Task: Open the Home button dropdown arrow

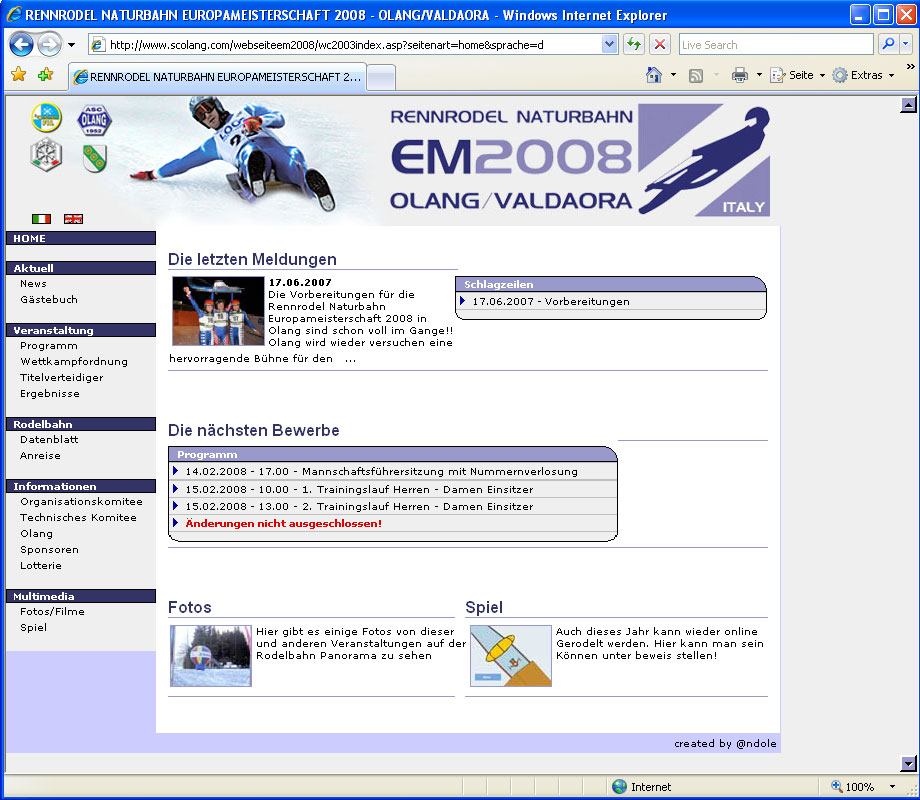Action: point(673,75)
